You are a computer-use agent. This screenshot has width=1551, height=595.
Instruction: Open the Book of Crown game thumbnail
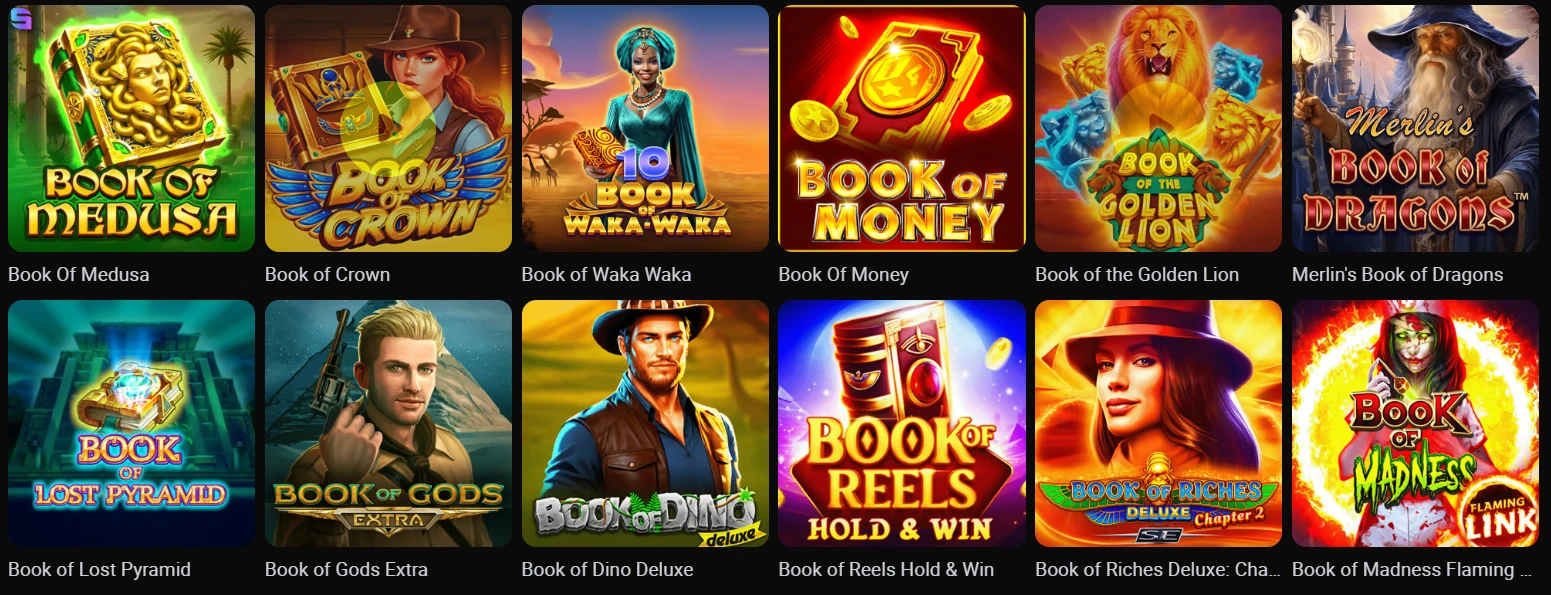pyautogui.click(x=388, y=128)
